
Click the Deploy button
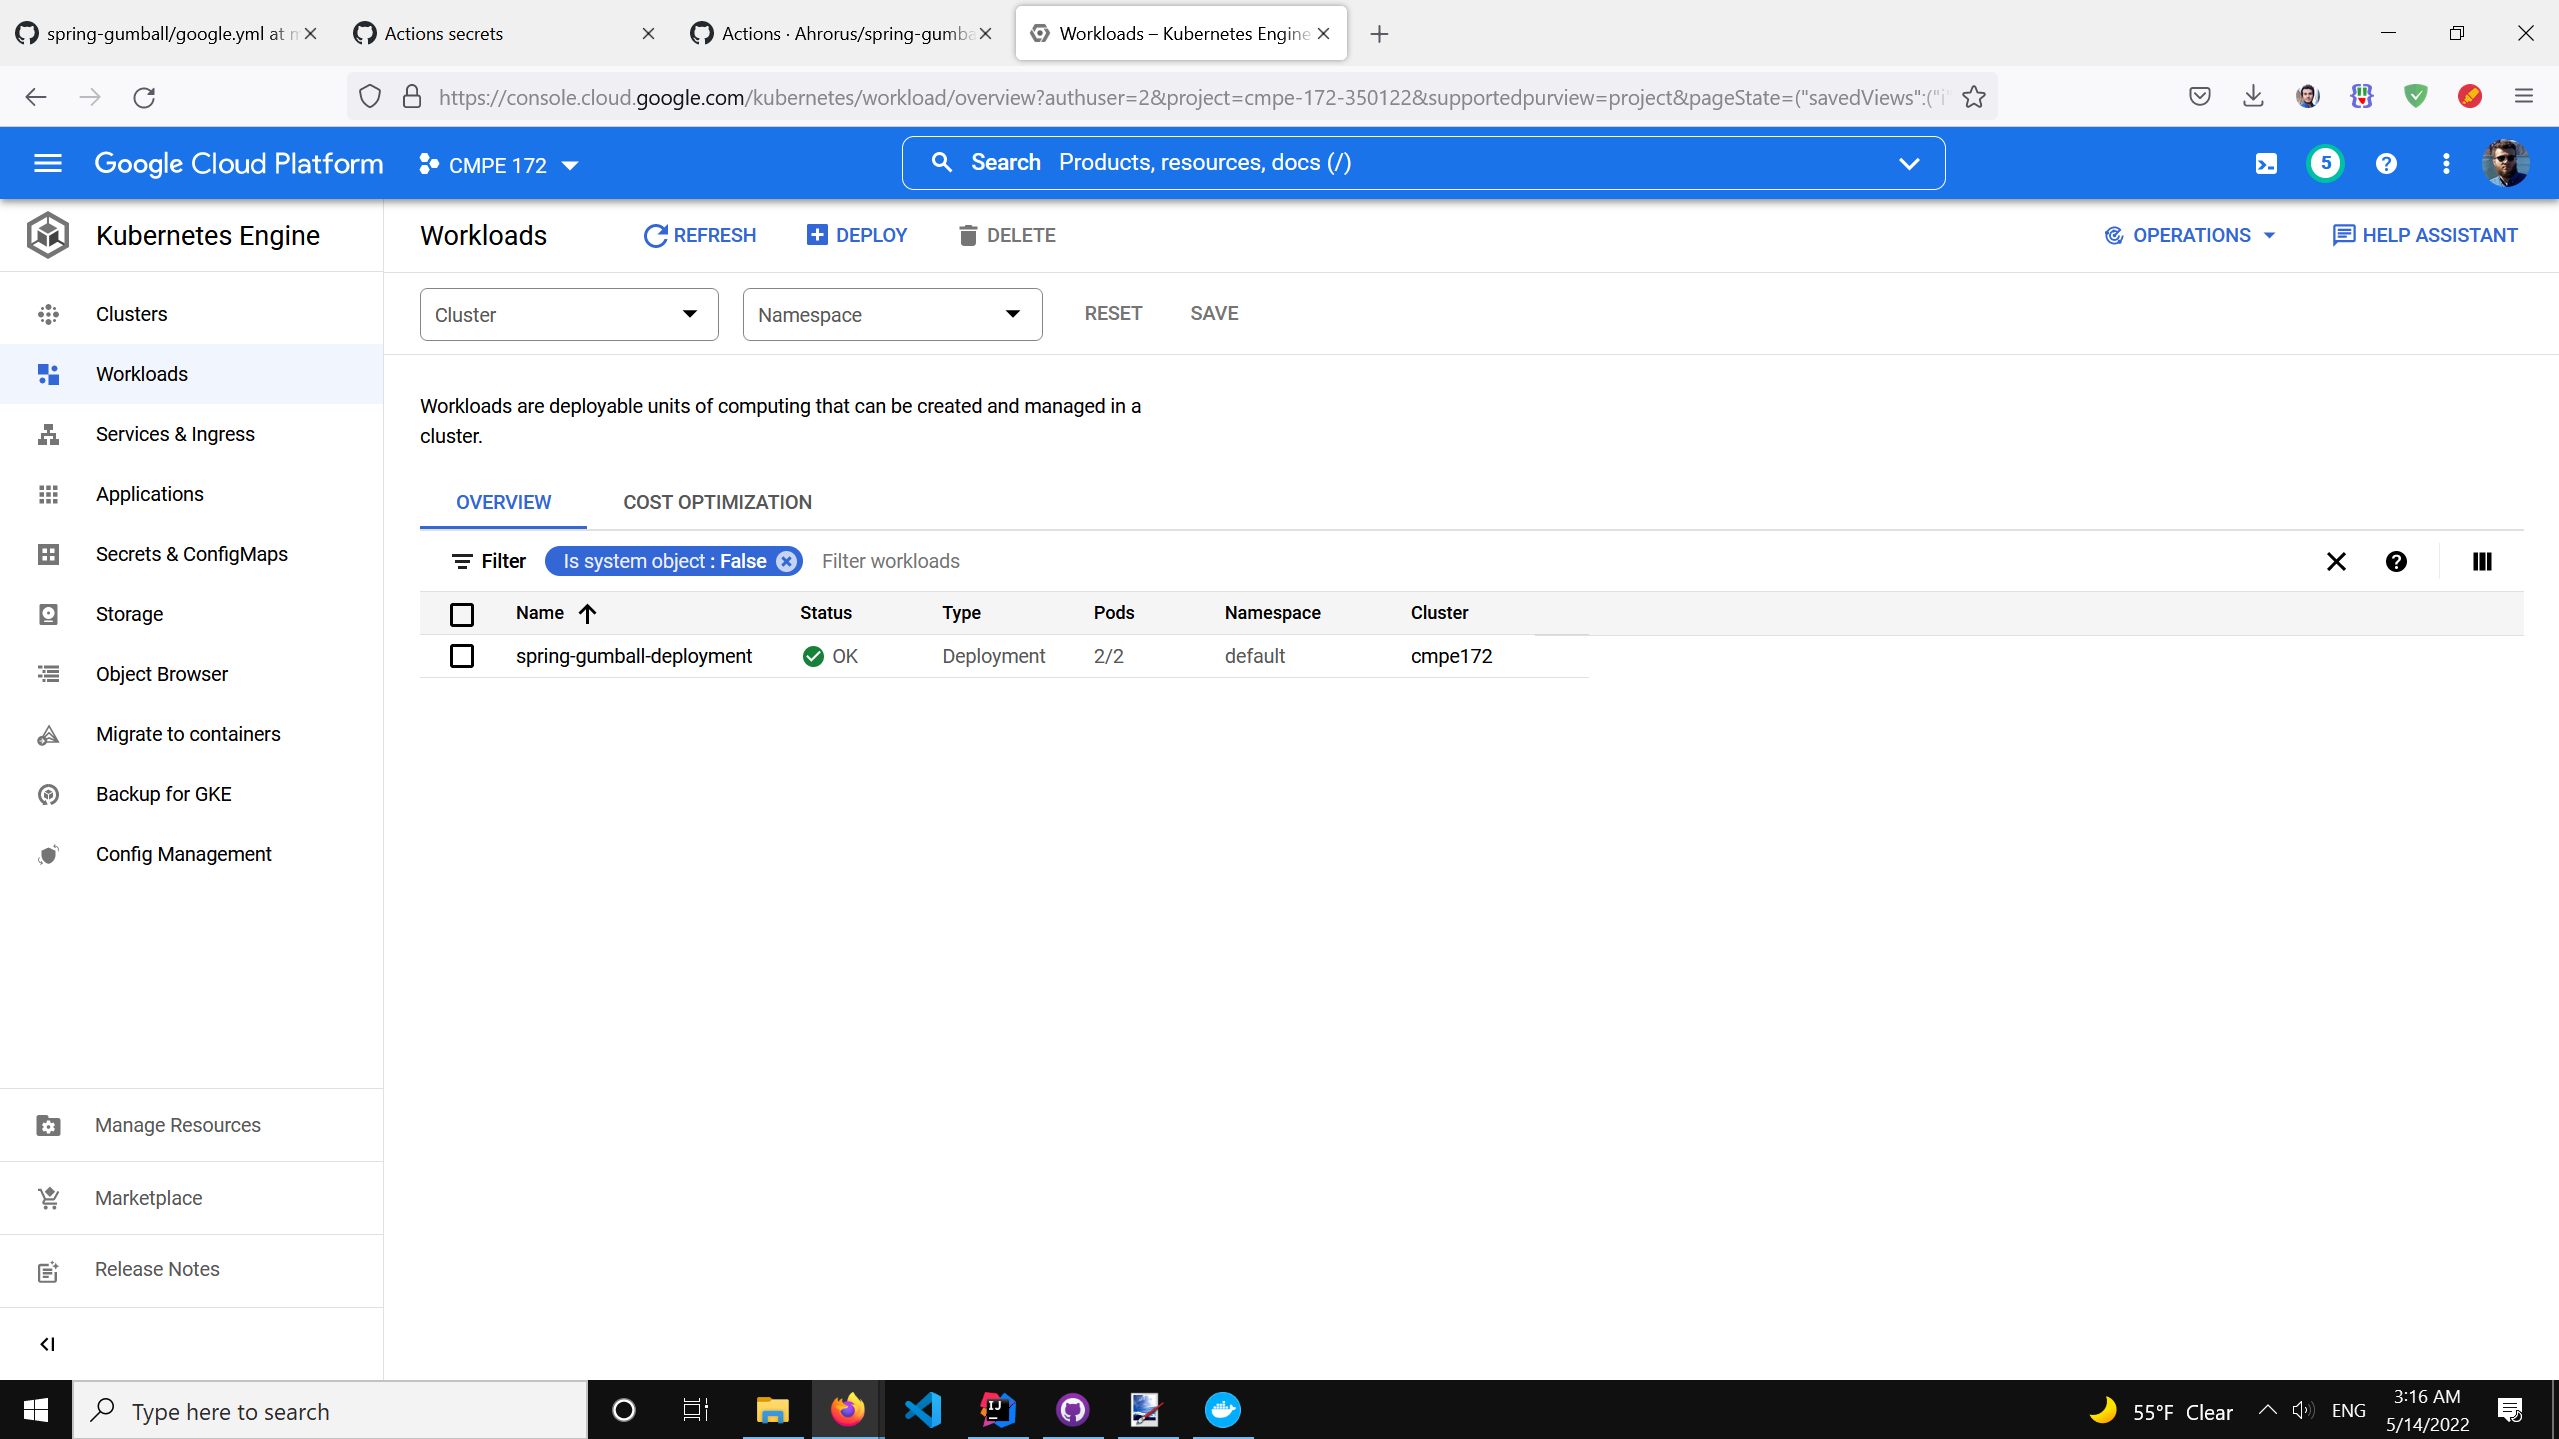click(x=857, y=236)
